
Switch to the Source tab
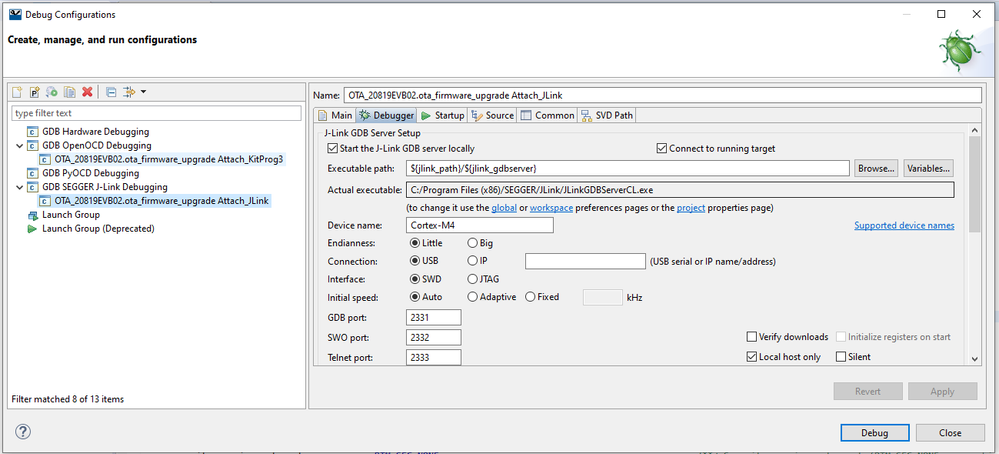[x=492, y=115]
